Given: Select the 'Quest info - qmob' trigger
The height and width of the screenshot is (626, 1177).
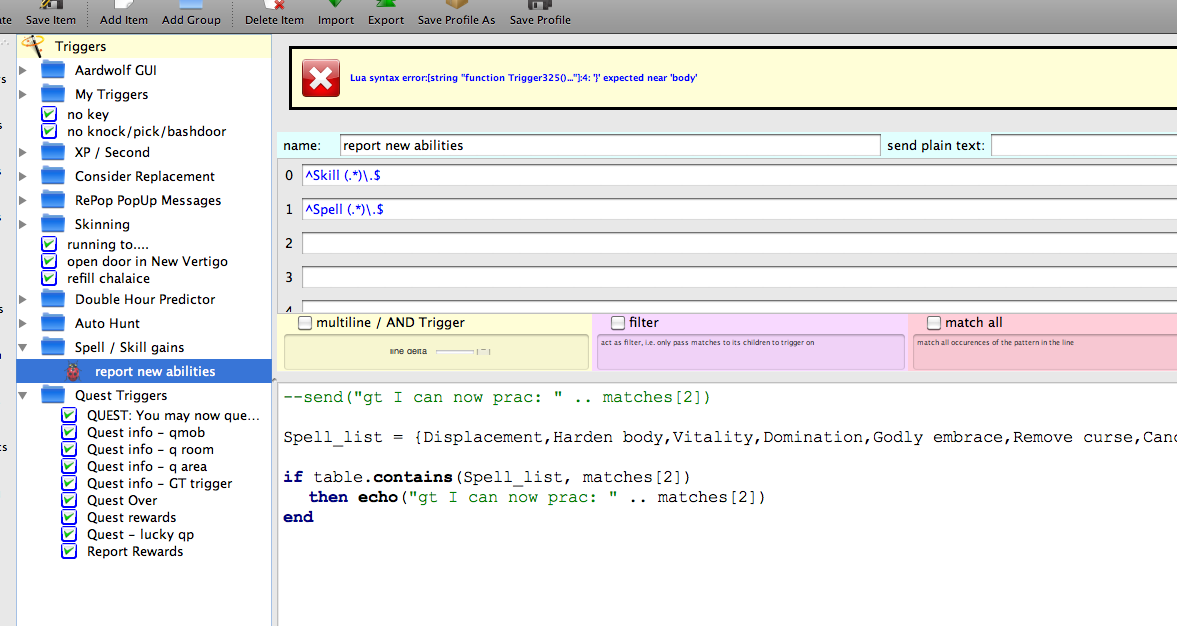Looking at the screenshot, I should (x=146, y=432).
